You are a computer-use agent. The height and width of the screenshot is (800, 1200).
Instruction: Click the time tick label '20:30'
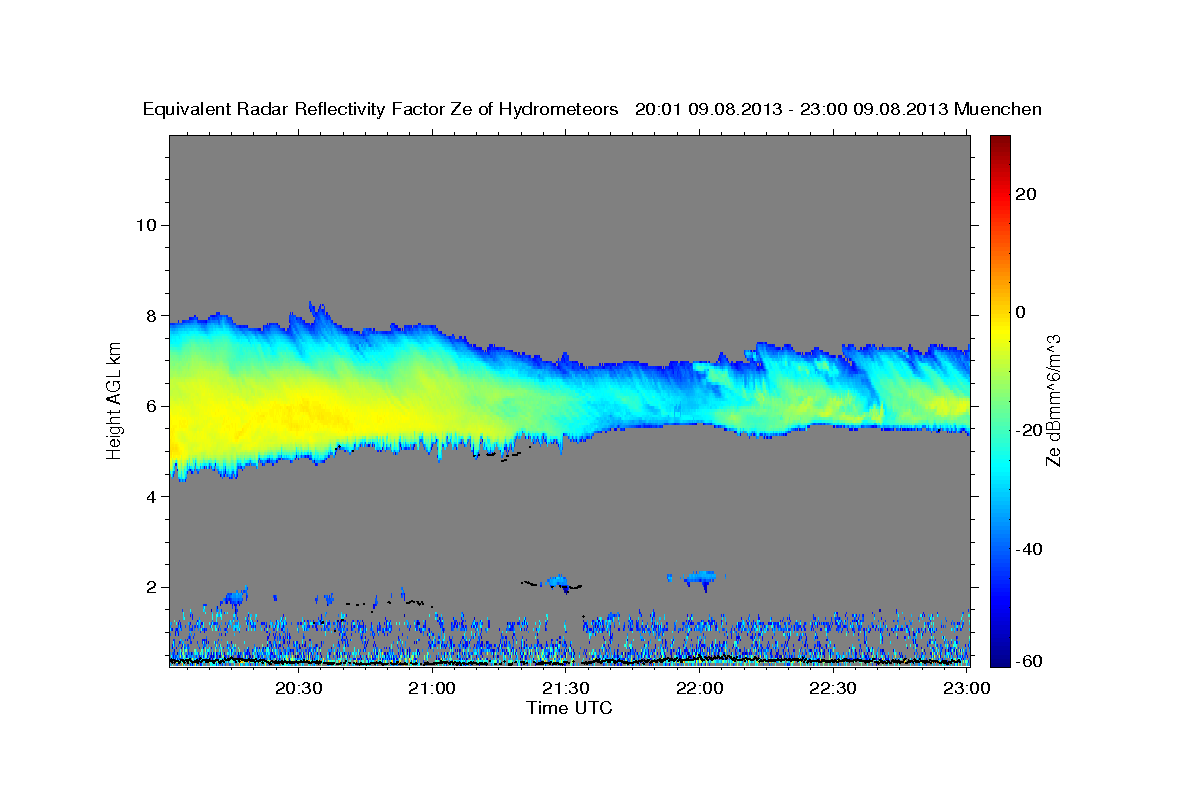pyautogui.click(x=298, y=688)
